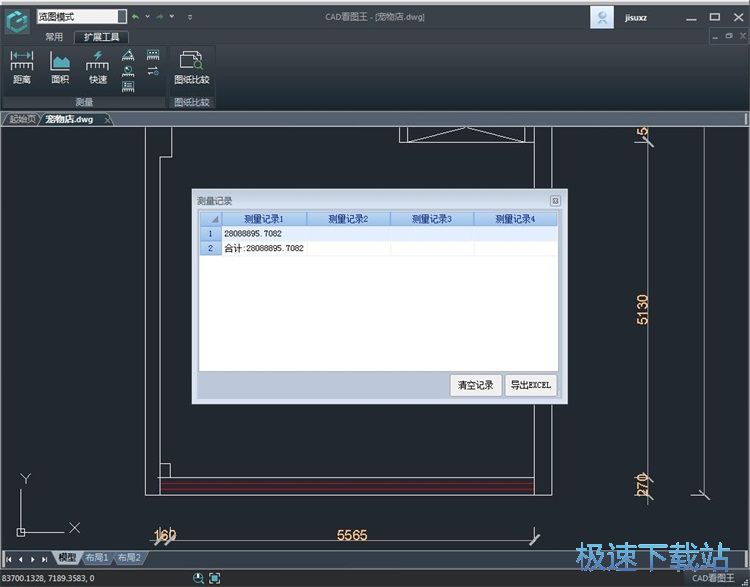Click the zoom window icon in status bar
Image resolution: width=750 pixels, height=587 pixels.
[x=198, y=578]
